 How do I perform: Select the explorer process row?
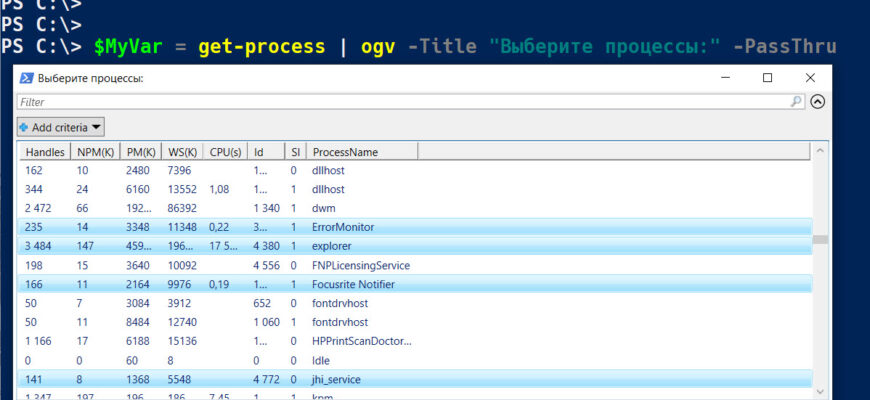(340, 246)
